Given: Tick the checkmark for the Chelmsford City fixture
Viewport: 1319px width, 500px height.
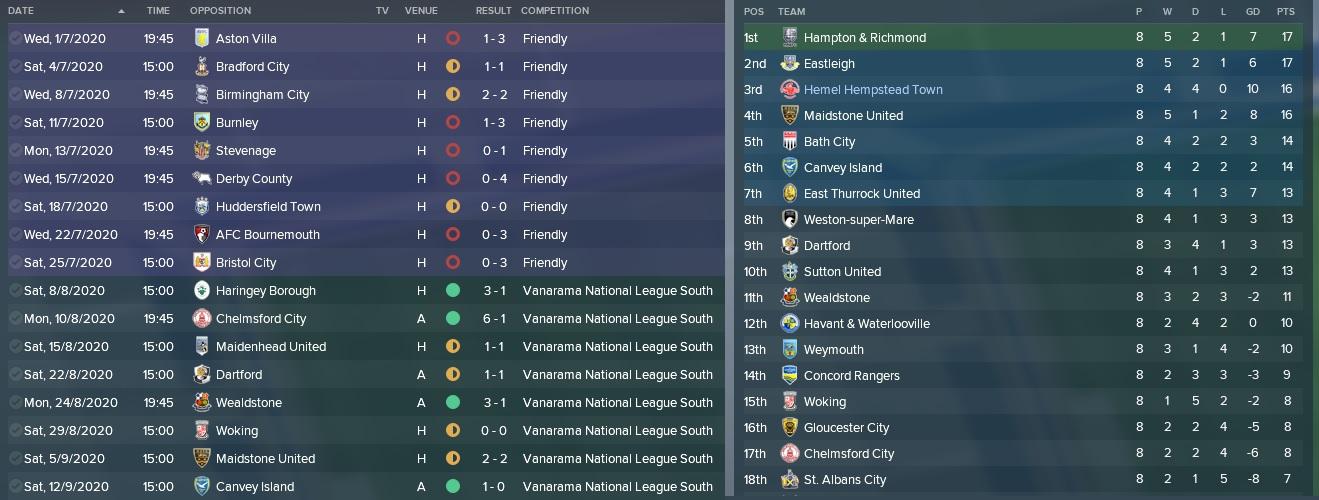Looking at the screenshot, I should pyautogui.click(x=15, y=318).
